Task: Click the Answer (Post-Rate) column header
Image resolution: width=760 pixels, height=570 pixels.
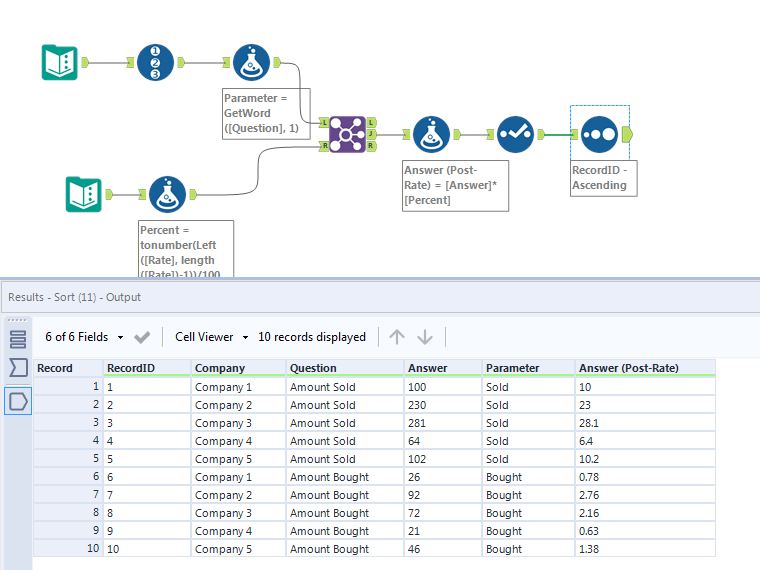Action: pos(645,368)
